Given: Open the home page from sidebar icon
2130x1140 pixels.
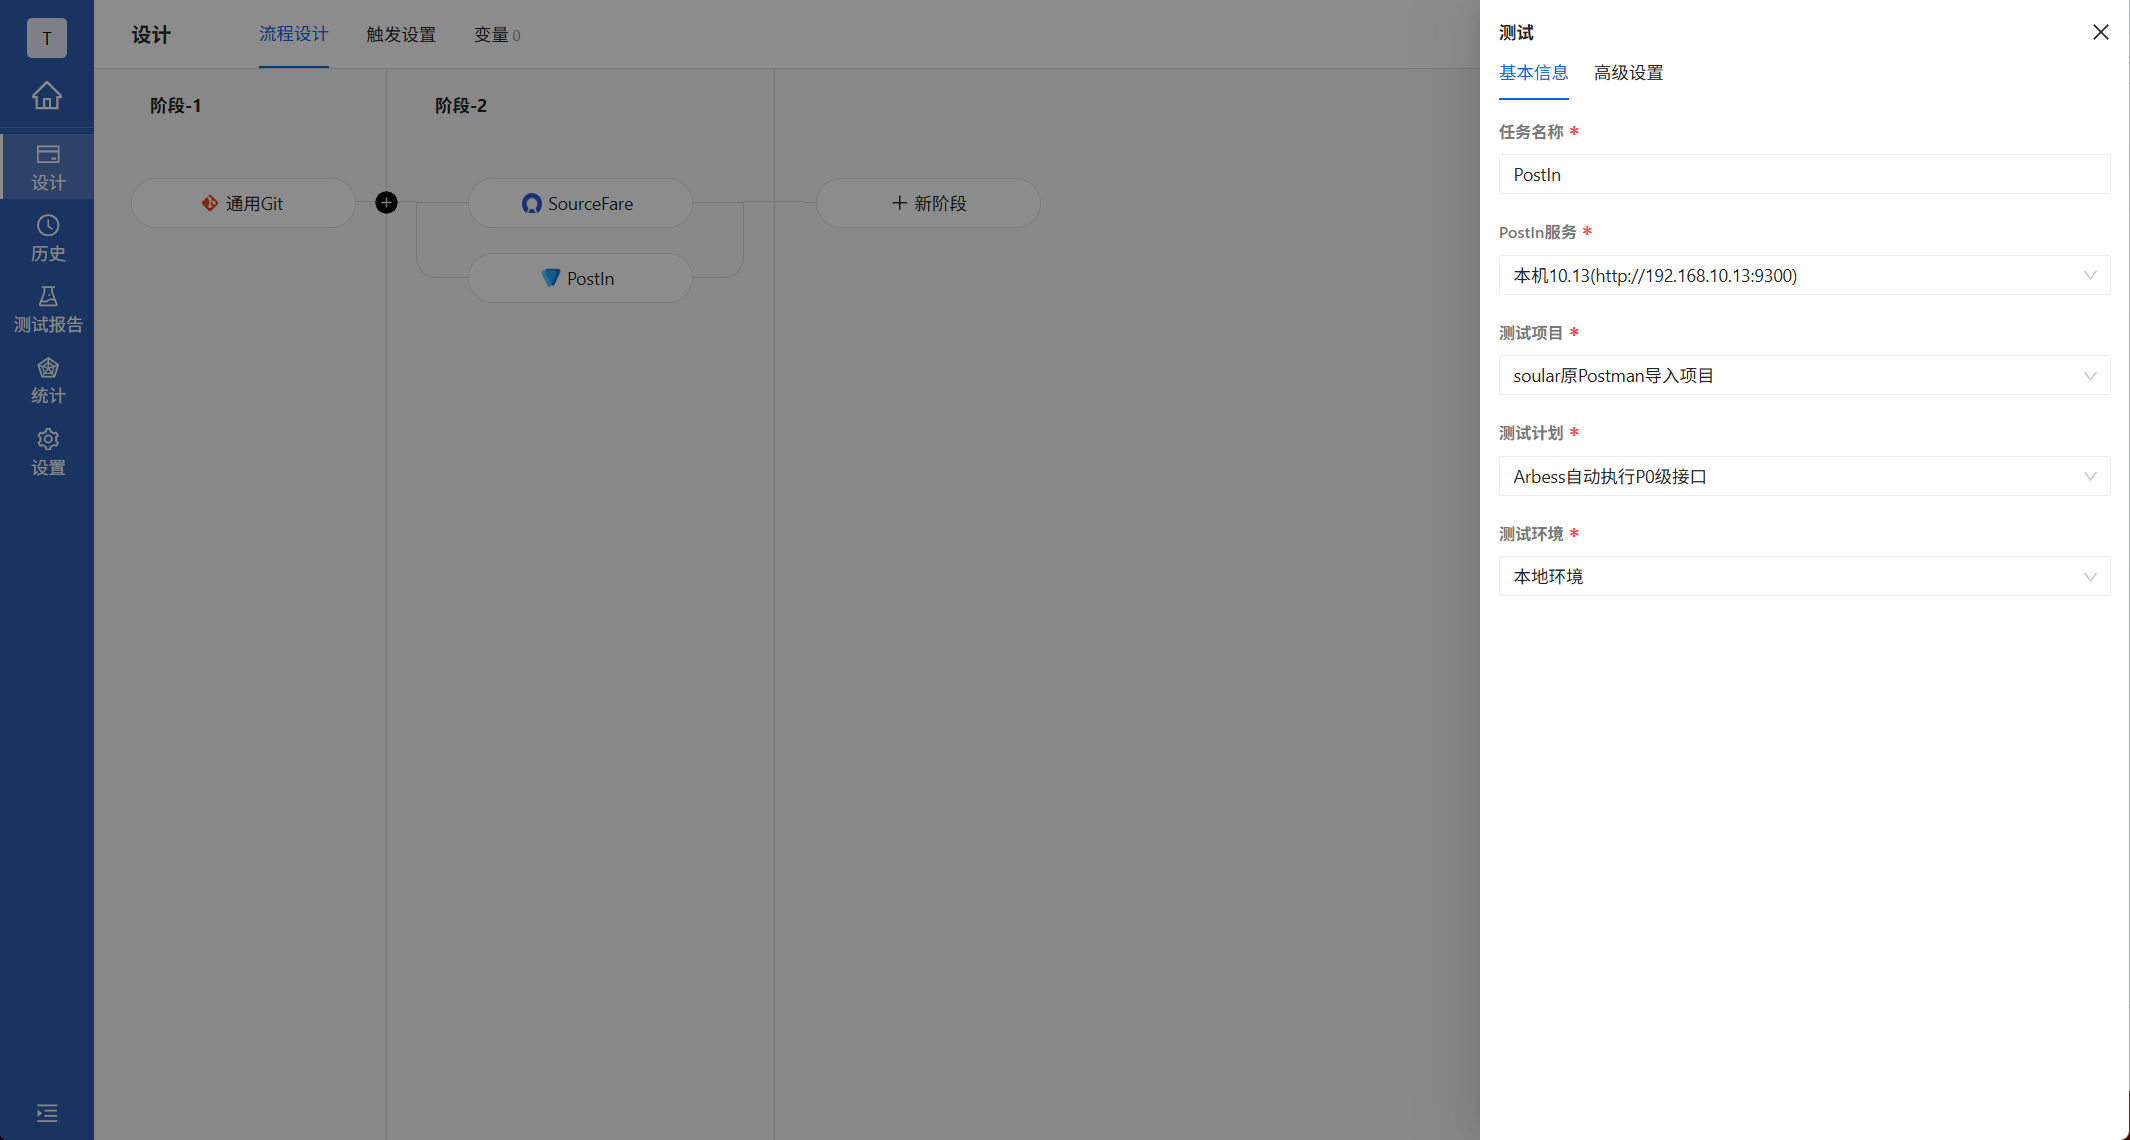Looking at the screenshot, I should coord(47,96).
